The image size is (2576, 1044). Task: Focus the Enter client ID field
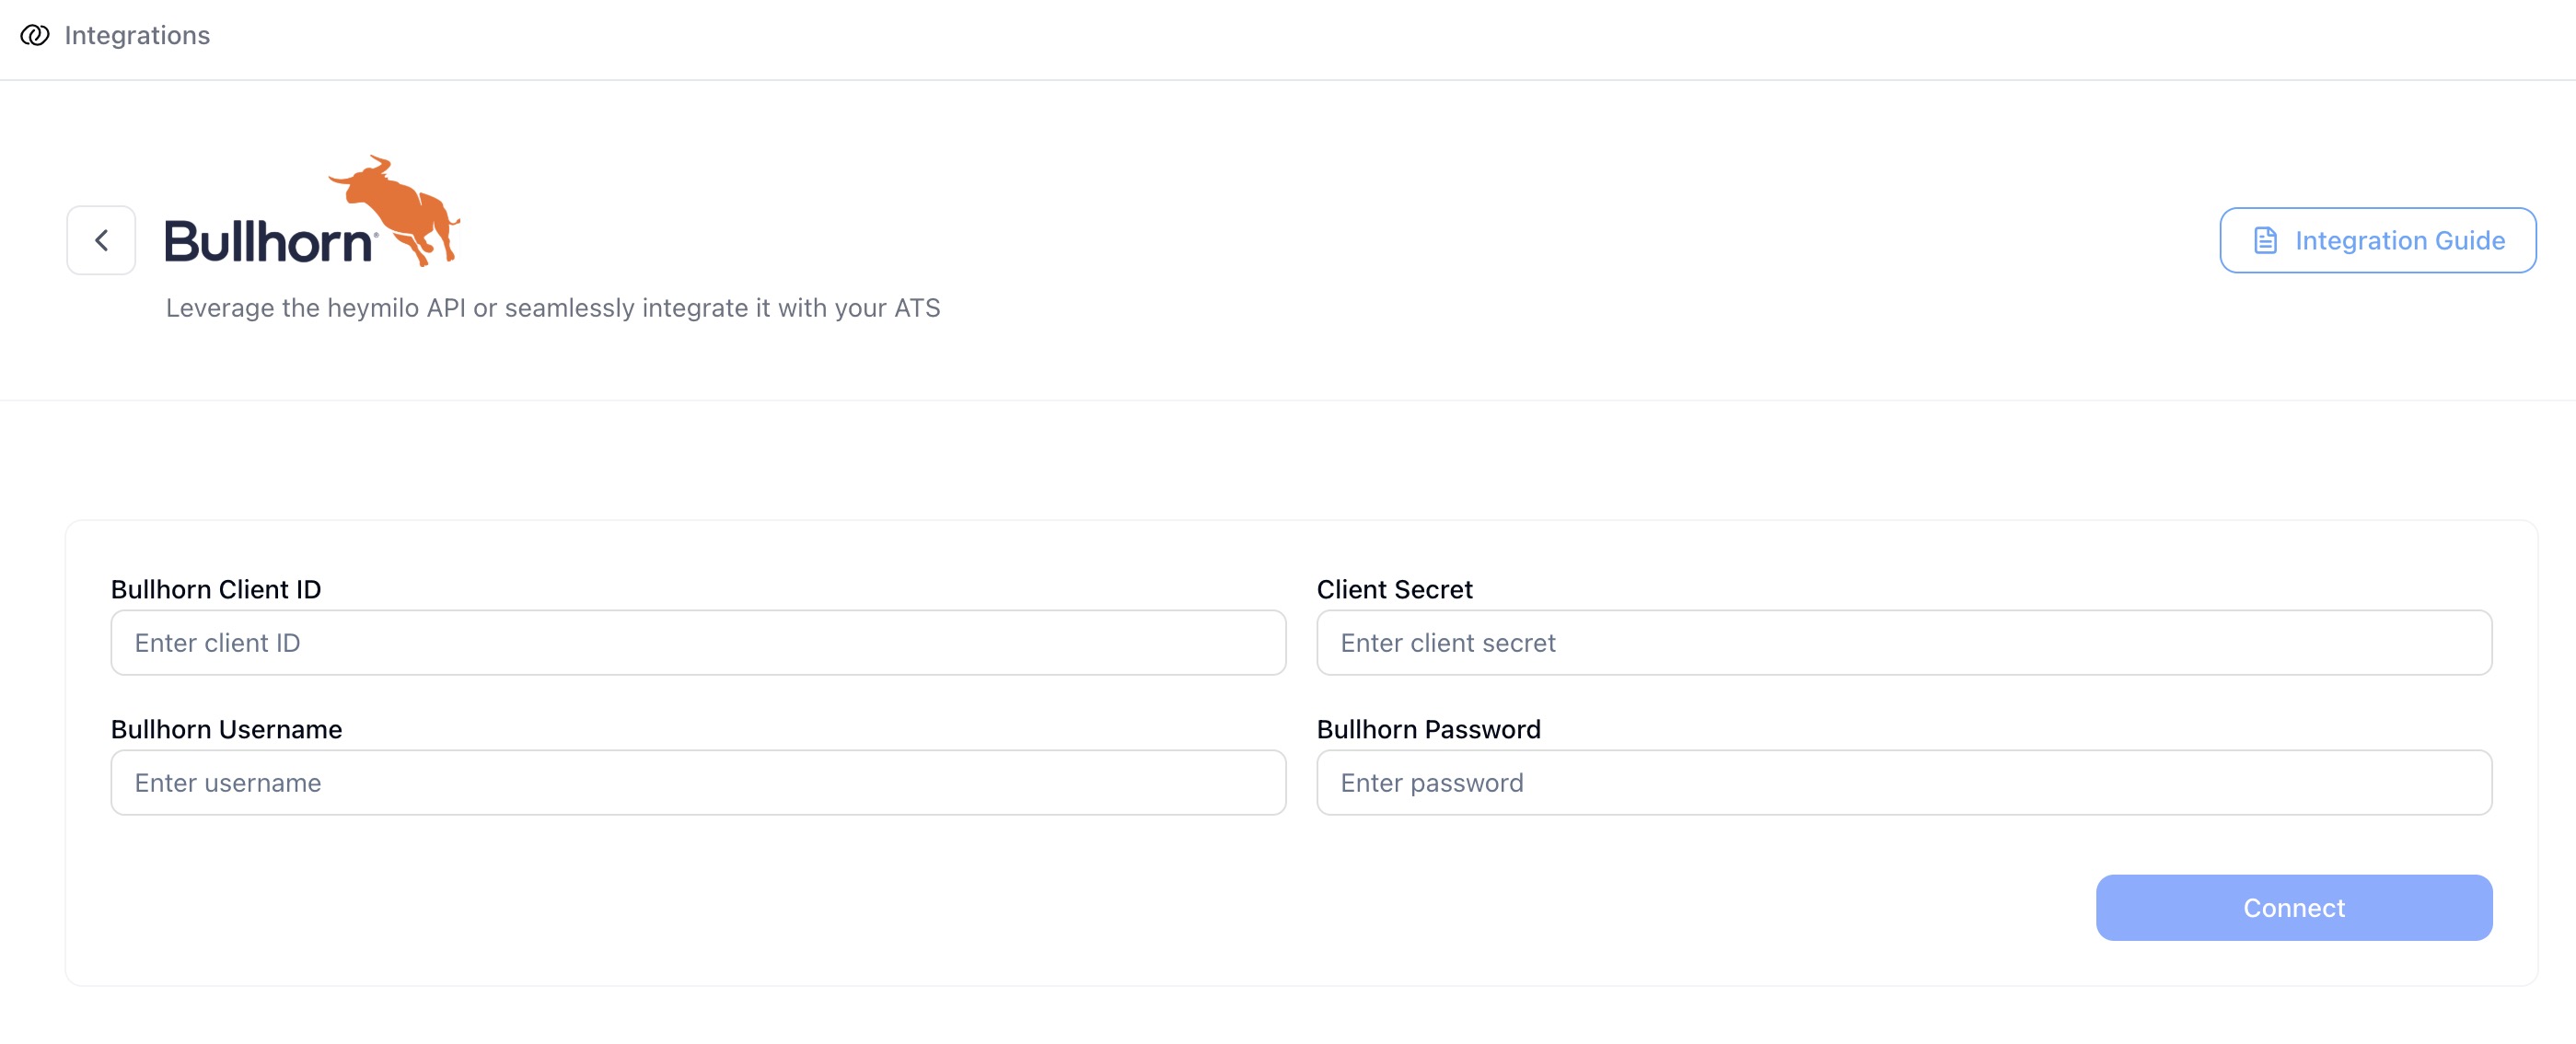click(697, 643)
